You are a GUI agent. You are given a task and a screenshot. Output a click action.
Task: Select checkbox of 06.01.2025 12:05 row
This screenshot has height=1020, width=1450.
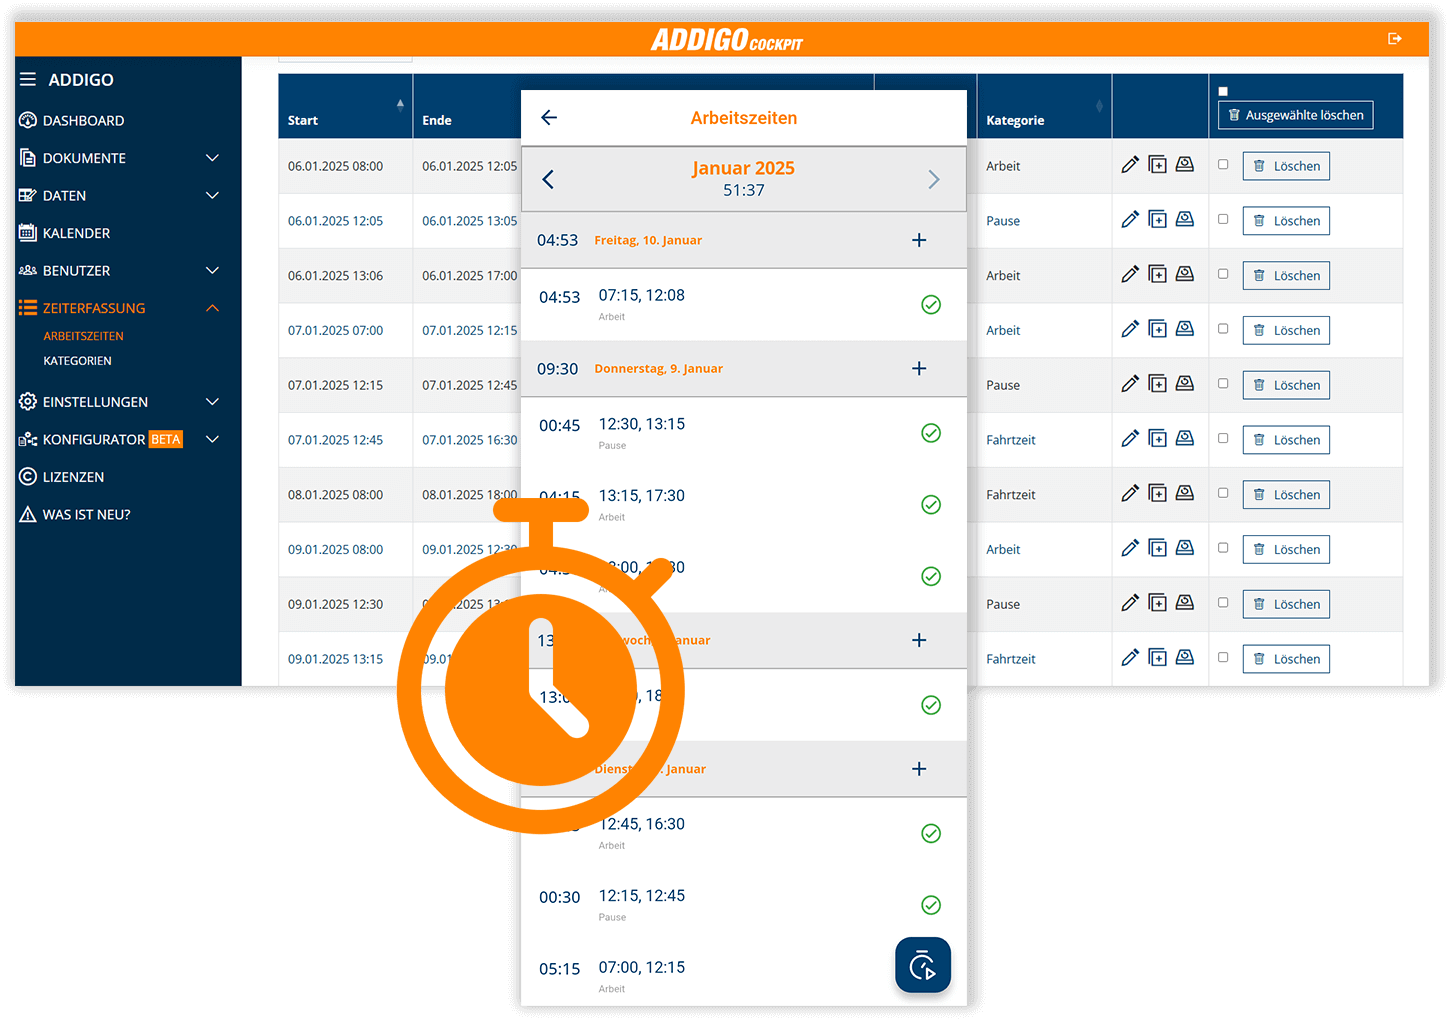point(1223,220)
